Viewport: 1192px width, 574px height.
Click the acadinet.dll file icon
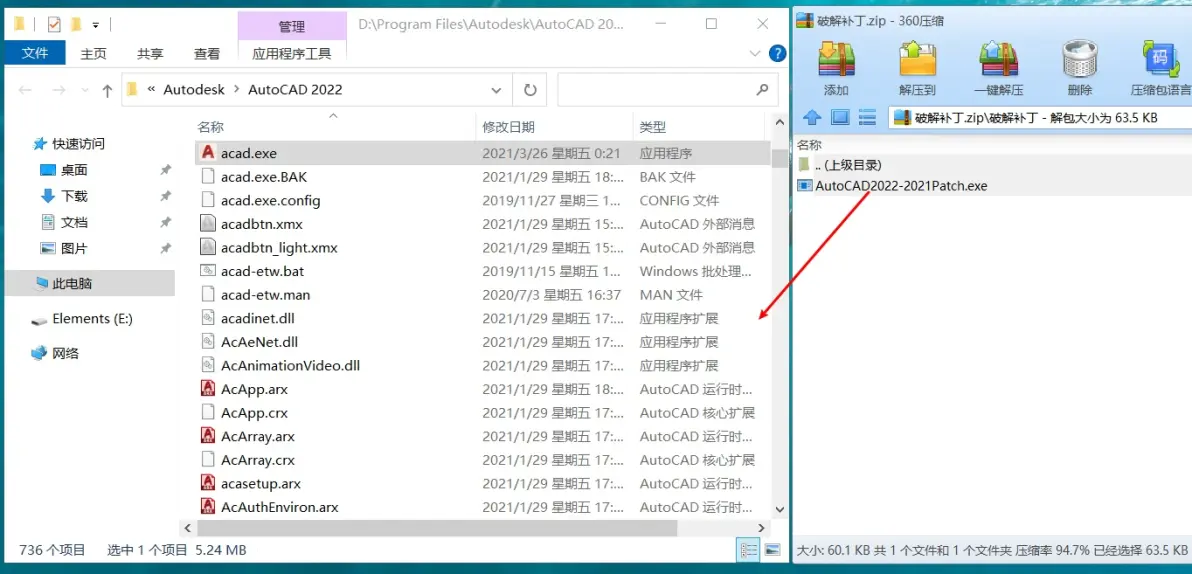coord(208,318)
